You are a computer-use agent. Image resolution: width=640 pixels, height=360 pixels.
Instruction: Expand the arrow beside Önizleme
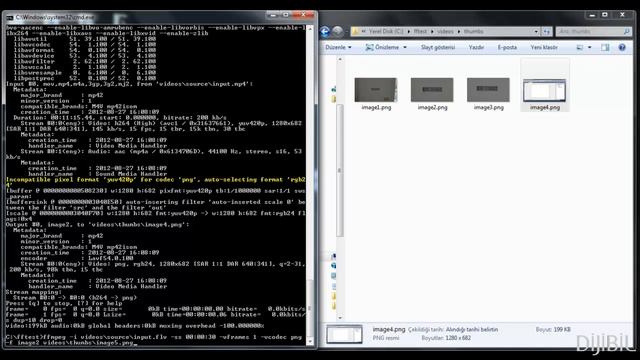[405, 47]
